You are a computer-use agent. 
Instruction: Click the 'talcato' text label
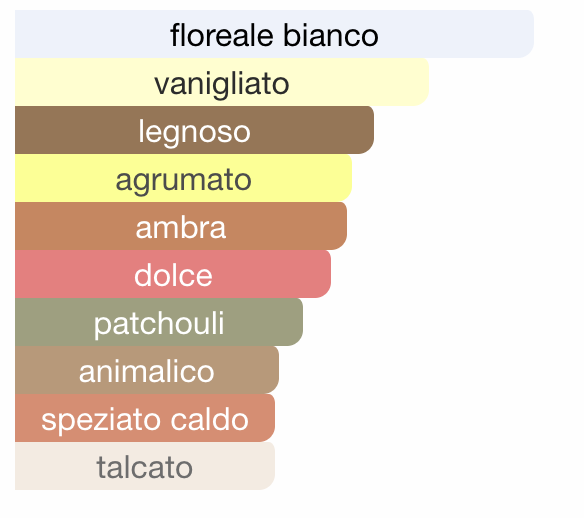(145, 467)
